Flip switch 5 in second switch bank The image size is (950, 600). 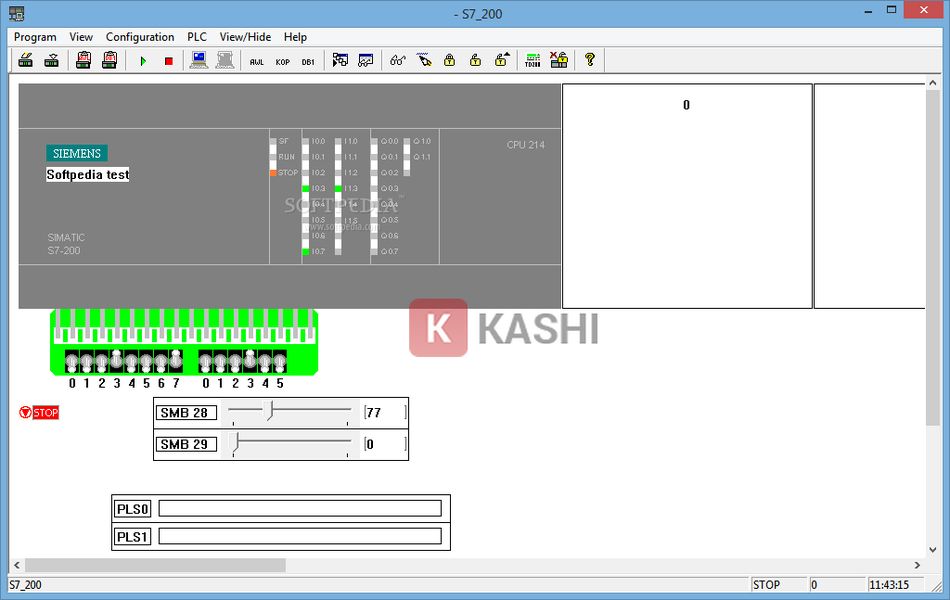[x=280, y=361]
